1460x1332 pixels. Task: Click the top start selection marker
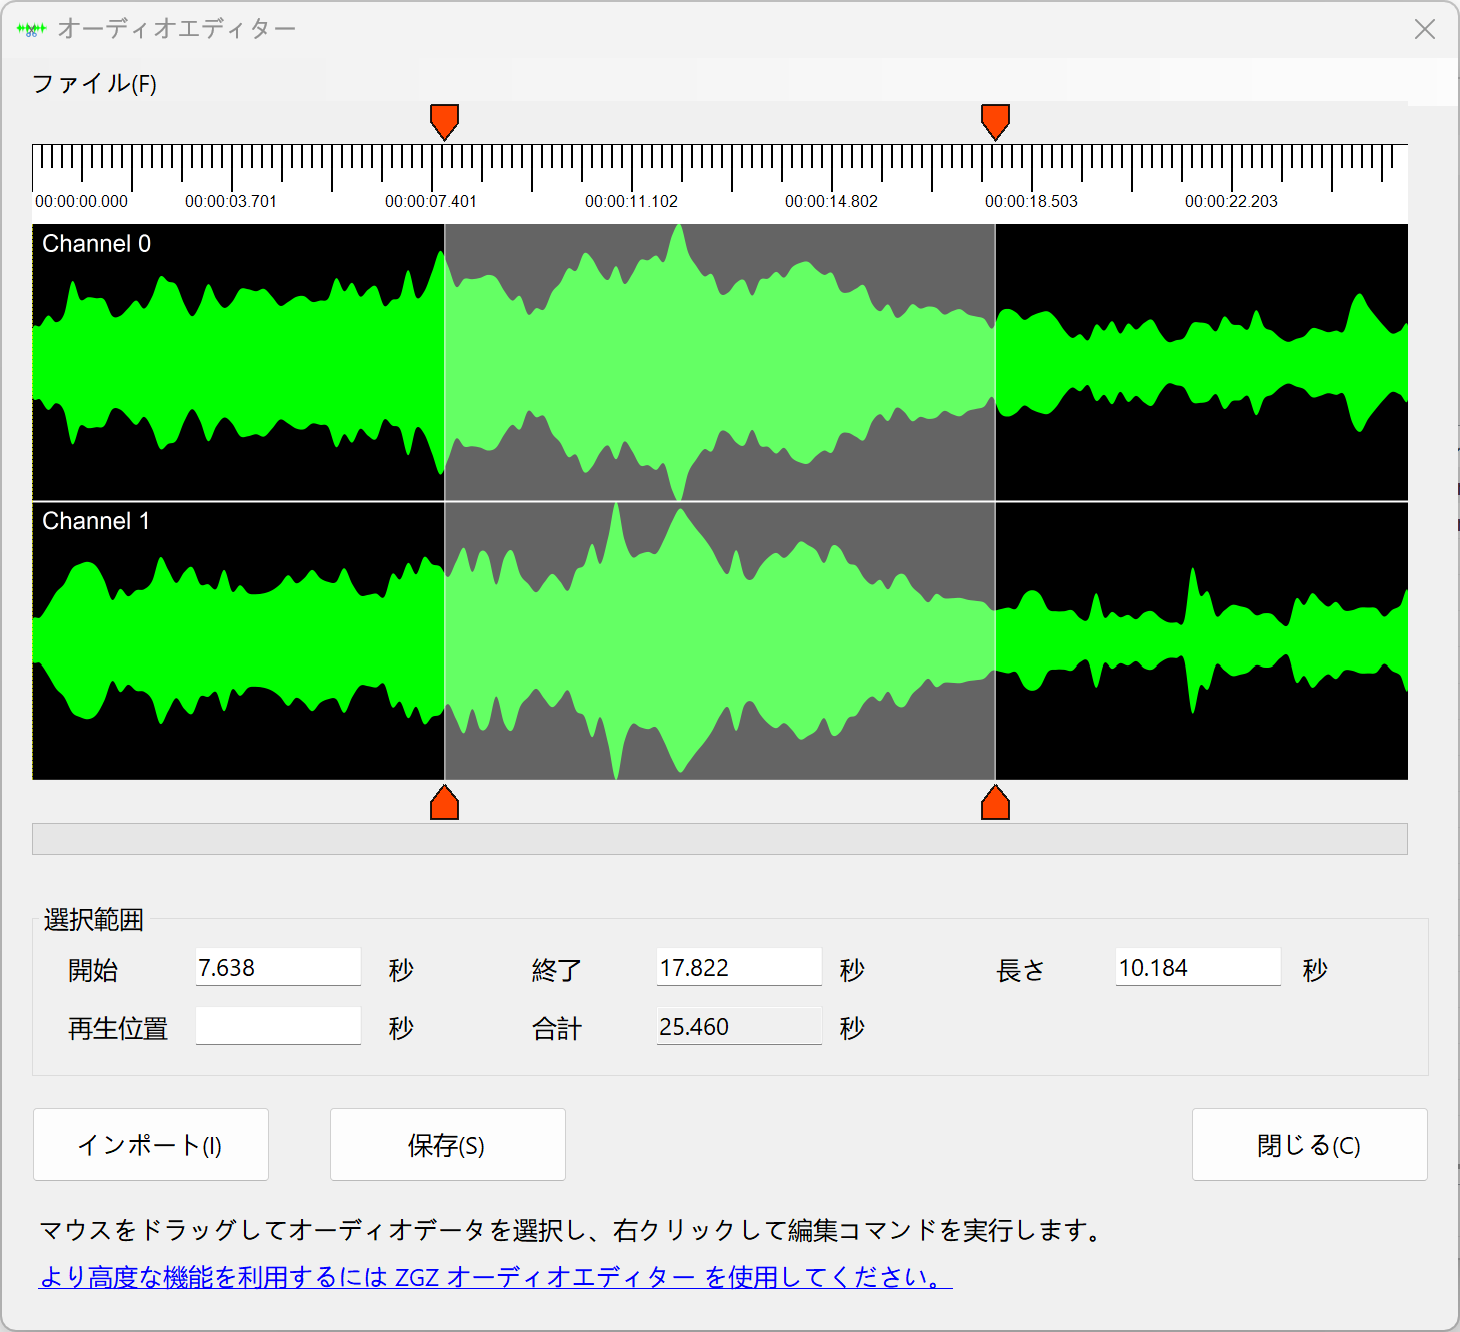click(x=444, y=121)
